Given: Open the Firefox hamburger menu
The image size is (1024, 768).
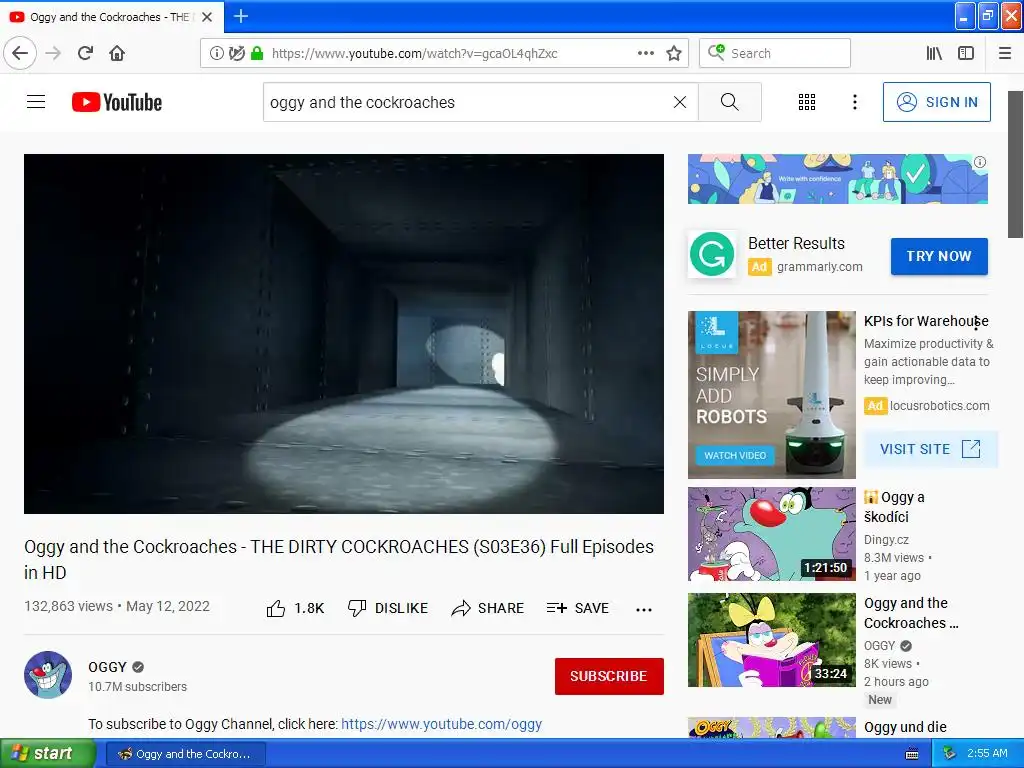Looking at the screenshot, I should click(x=1005, y=54).
